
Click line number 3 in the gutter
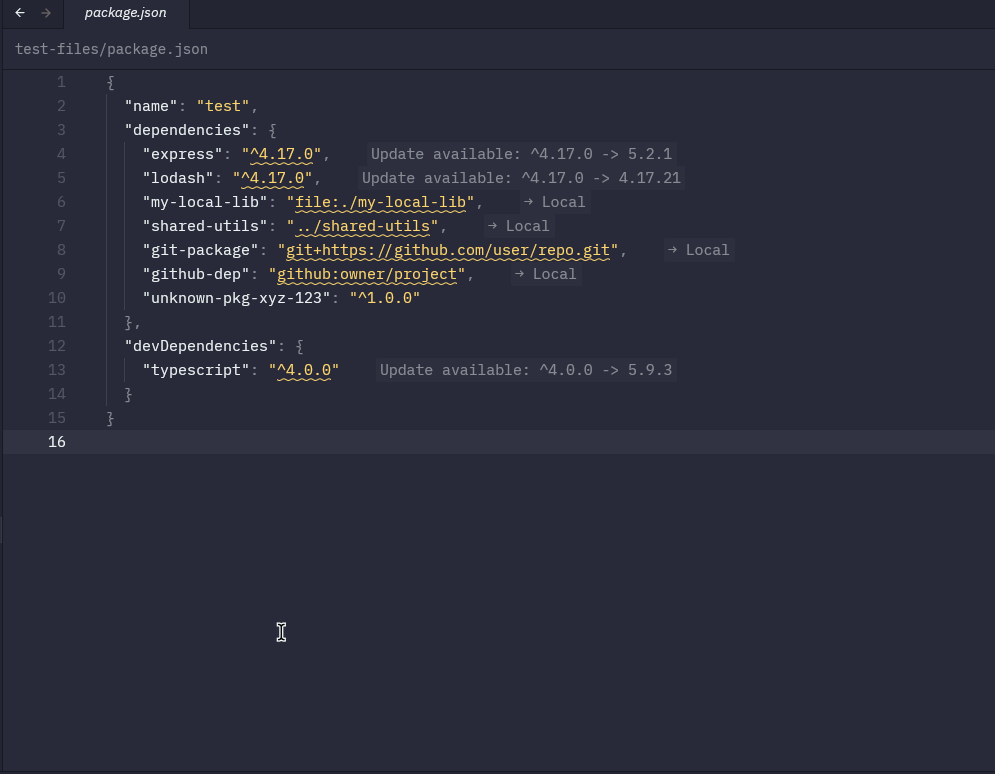tap(61, 130)
